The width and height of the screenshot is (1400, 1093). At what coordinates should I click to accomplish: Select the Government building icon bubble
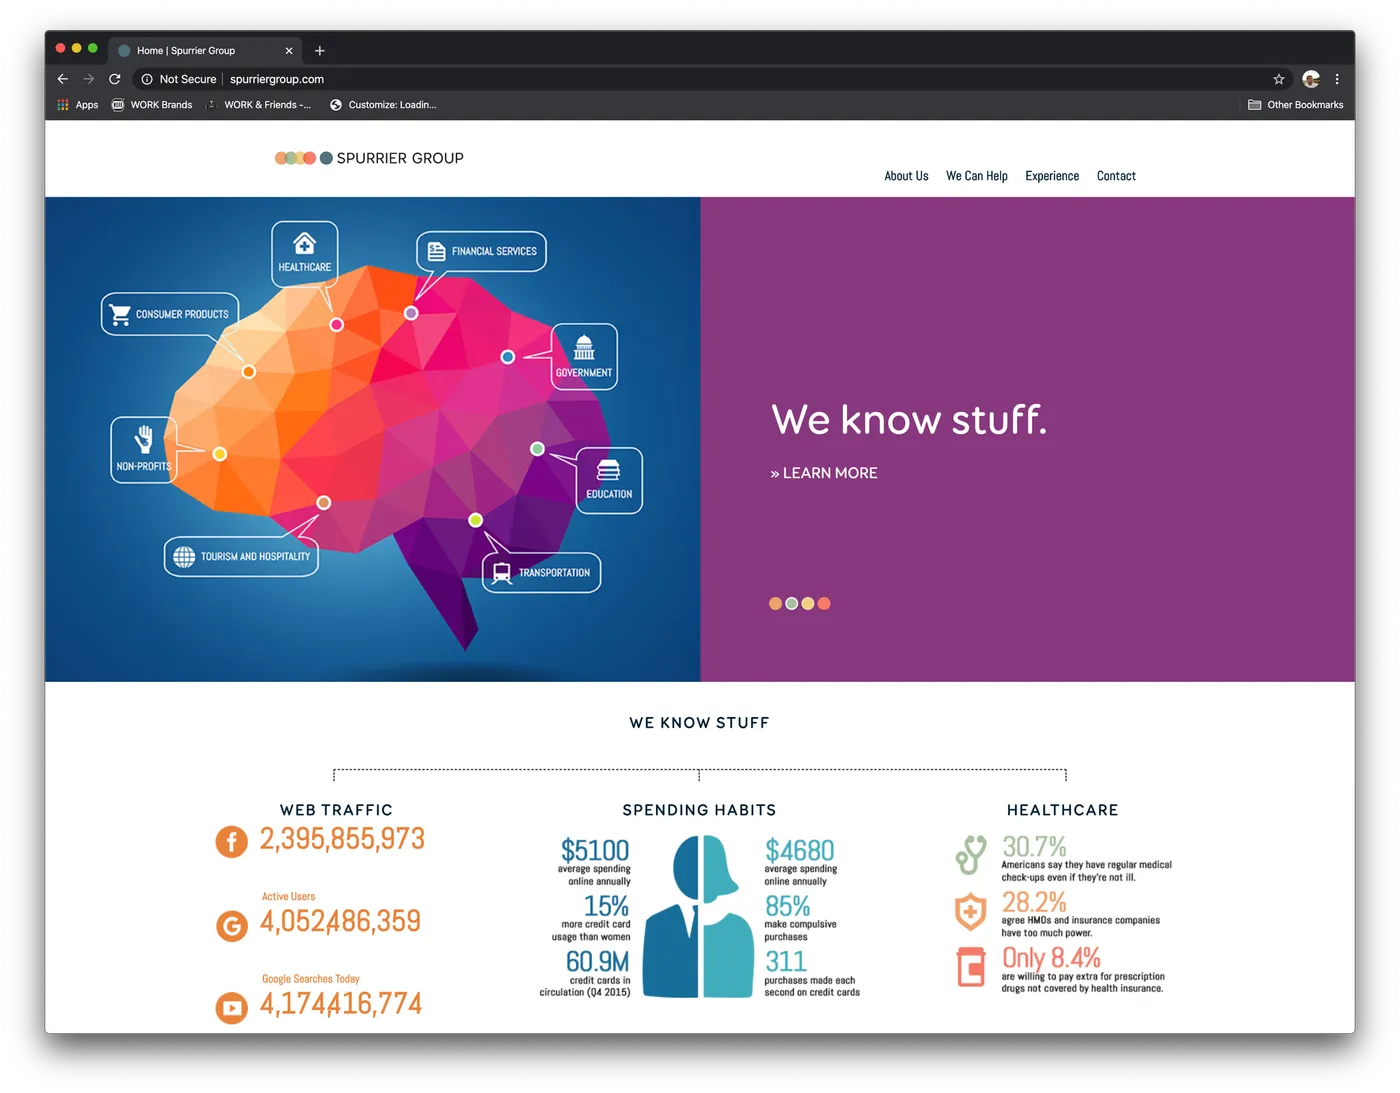coord(584,356)
